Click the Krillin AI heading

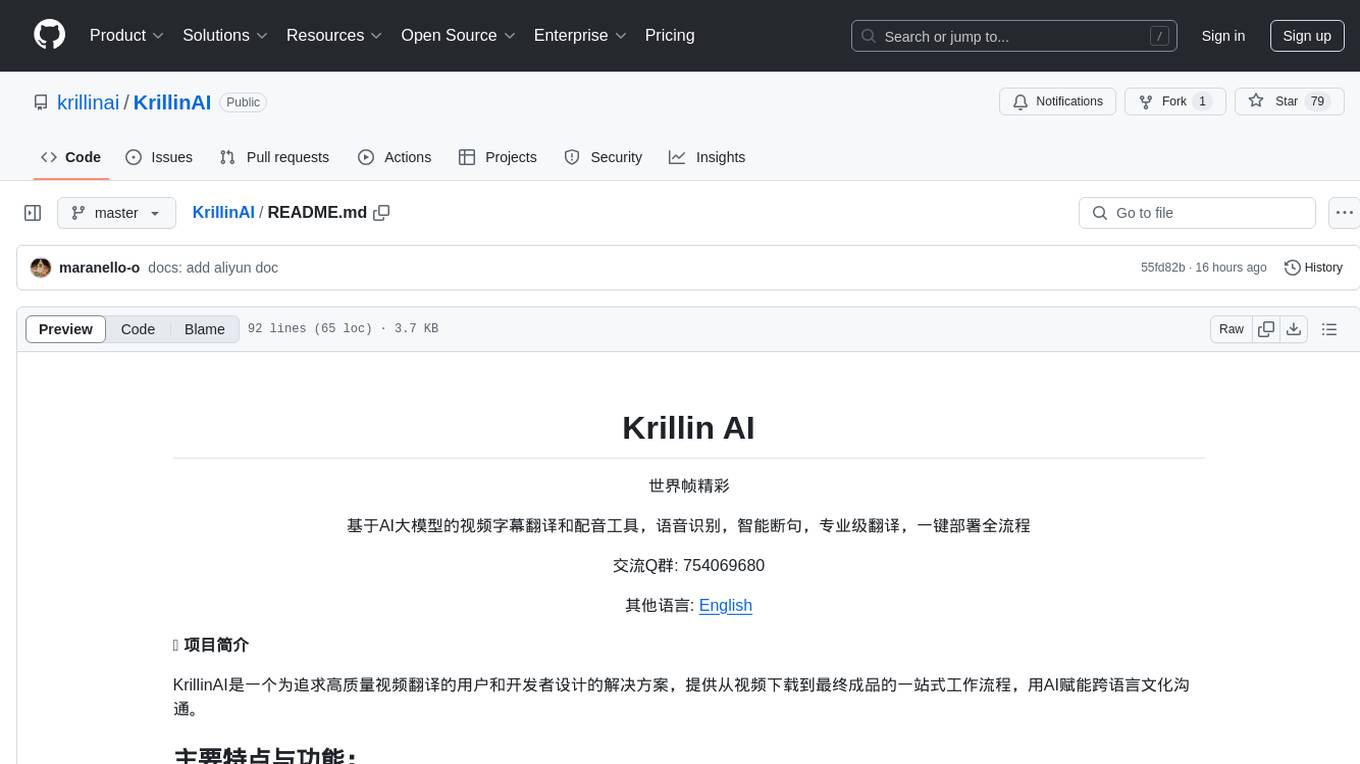pyautogui.click(x=688, y=427)
